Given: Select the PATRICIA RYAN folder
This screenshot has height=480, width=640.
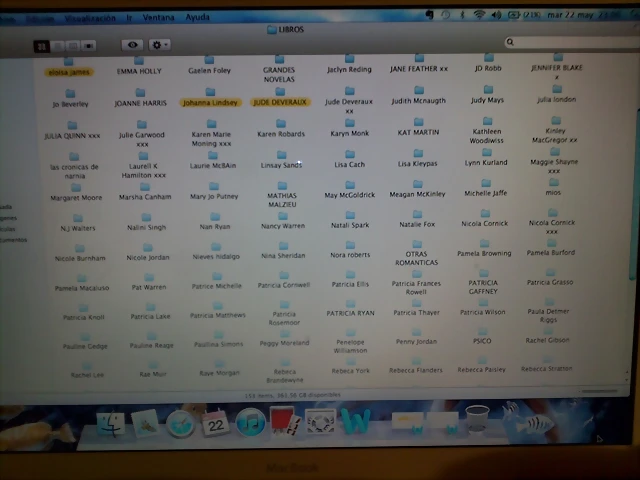Looking at the screenshot, I should tap(351, 309).
